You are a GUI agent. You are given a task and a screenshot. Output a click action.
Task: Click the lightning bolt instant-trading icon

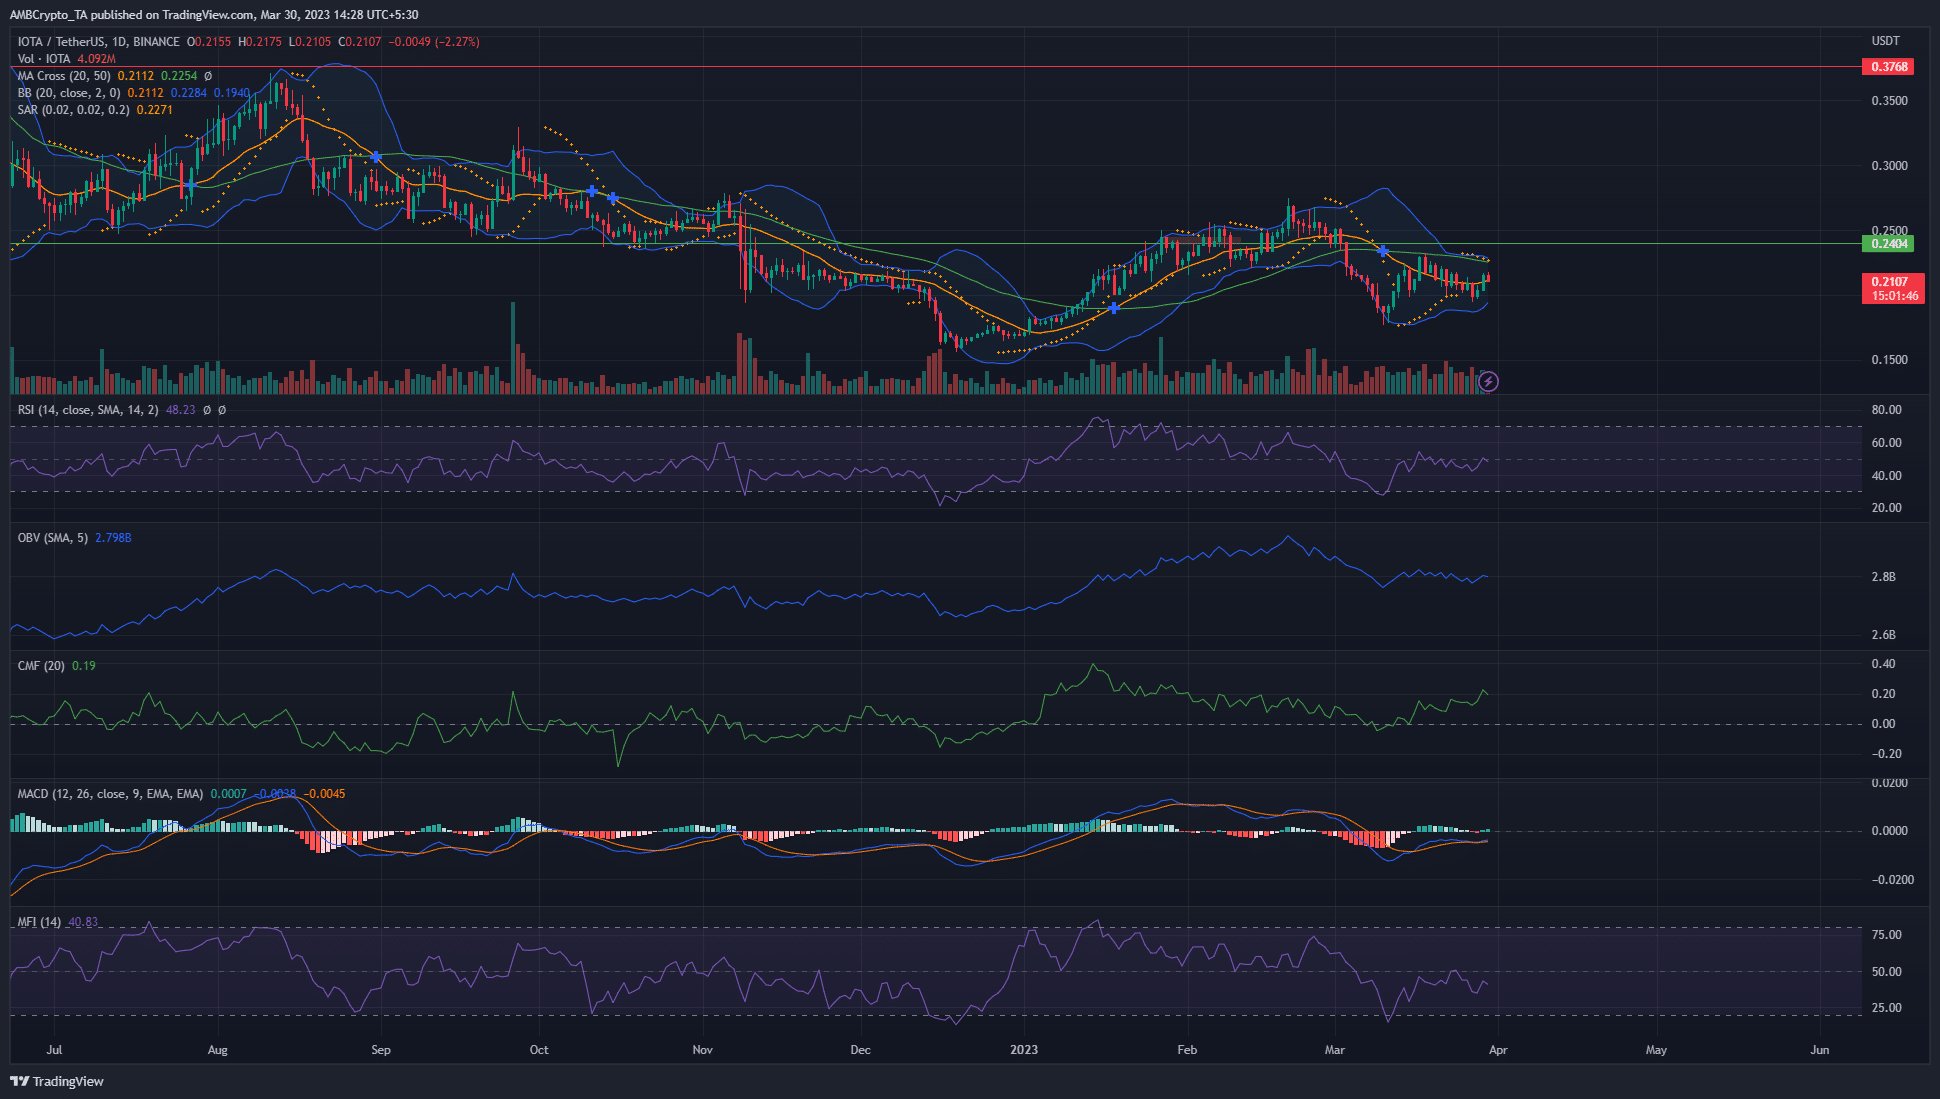[x=1489, y=381]
